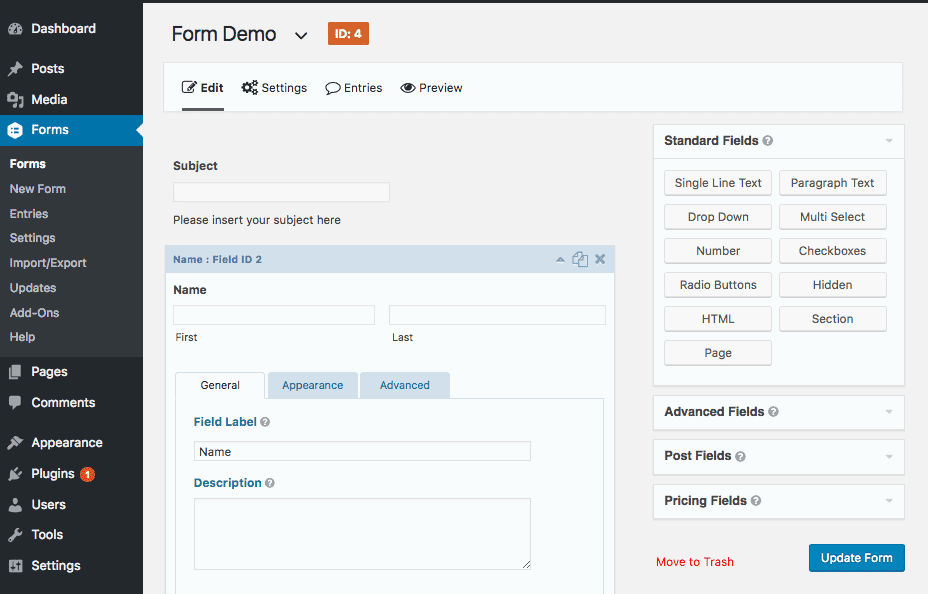Duplicate the Name field via copy icon
This screenshot has width=928, height=594.
click(x=580, y=259)
